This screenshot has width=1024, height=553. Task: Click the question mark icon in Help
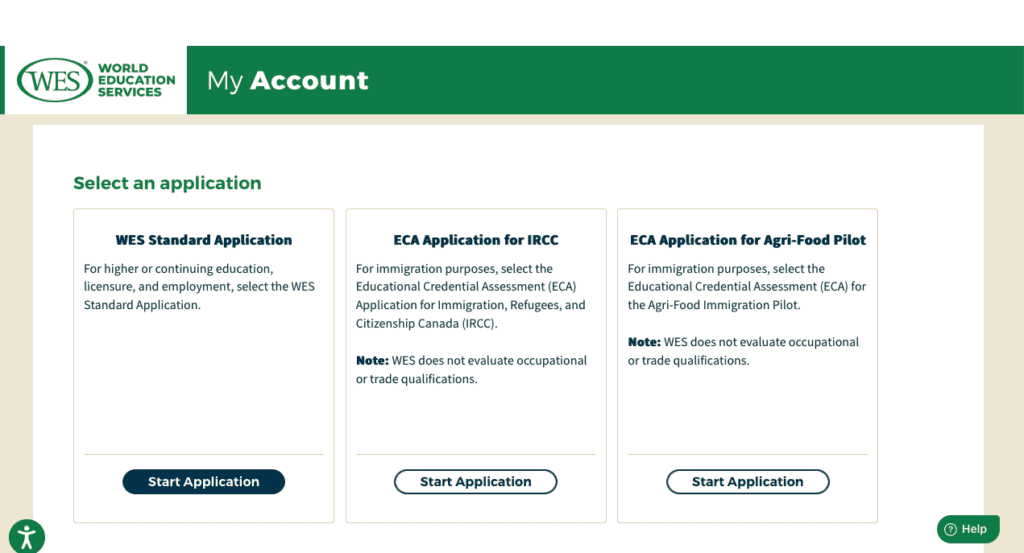(950, 530)
